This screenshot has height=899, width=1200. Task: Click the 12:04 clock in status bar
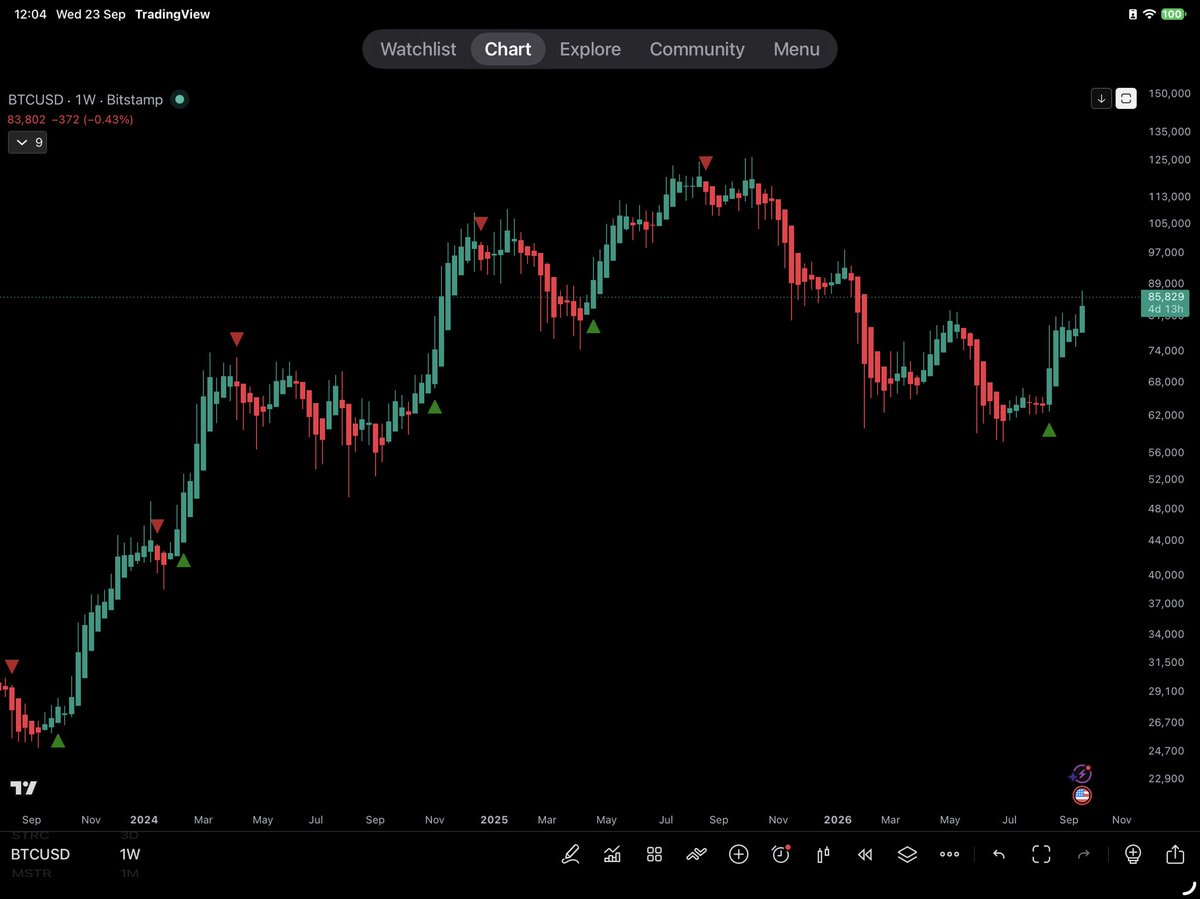(32, 15)
